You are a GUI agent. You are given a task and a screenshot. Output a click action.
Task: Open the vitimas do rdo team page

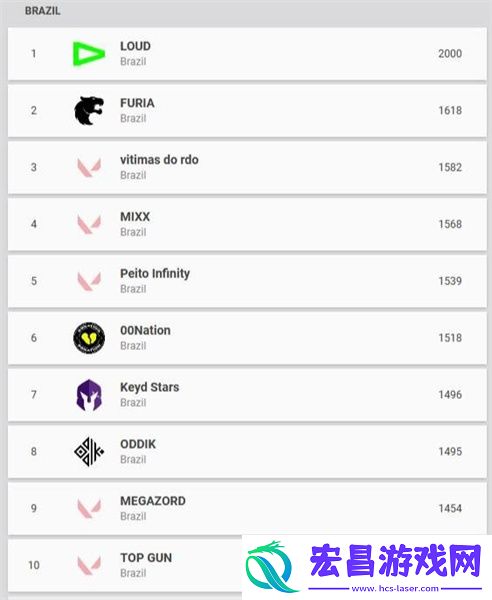click(159, 160)
